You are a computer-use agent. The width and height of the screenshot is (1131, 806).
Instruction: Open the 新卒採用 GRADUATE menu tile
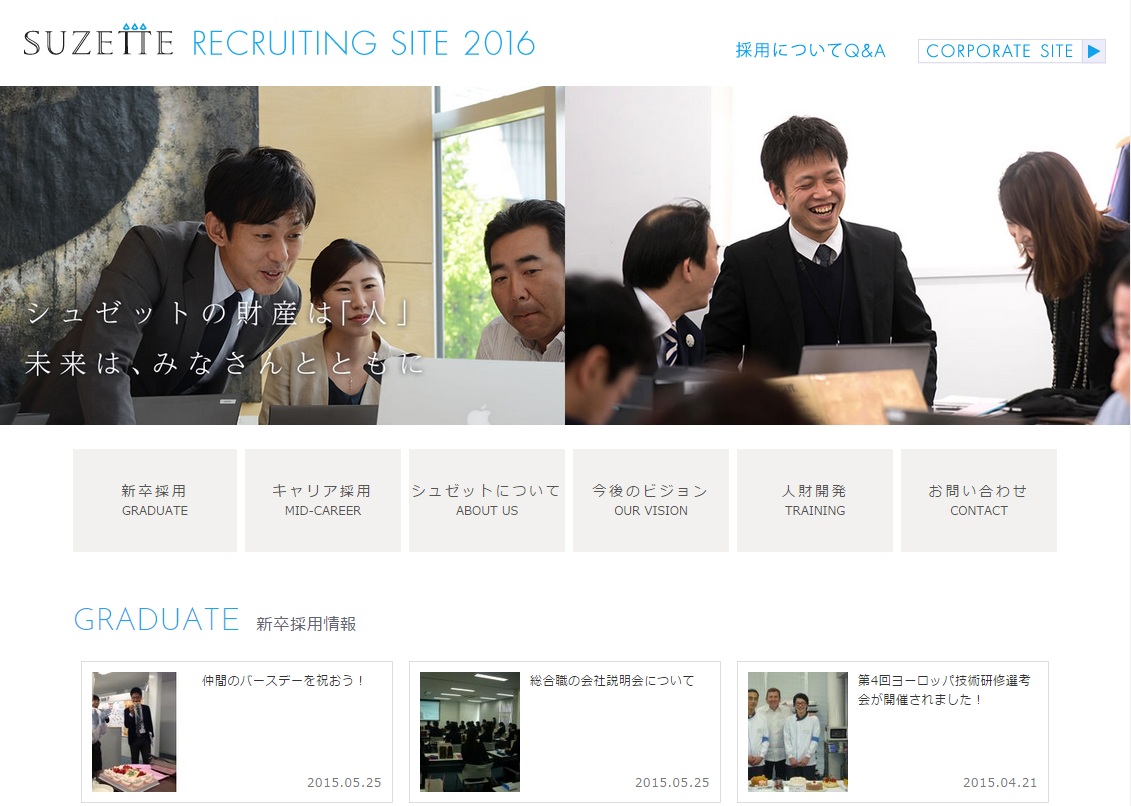pyautogui.click(x=154, y=500)
